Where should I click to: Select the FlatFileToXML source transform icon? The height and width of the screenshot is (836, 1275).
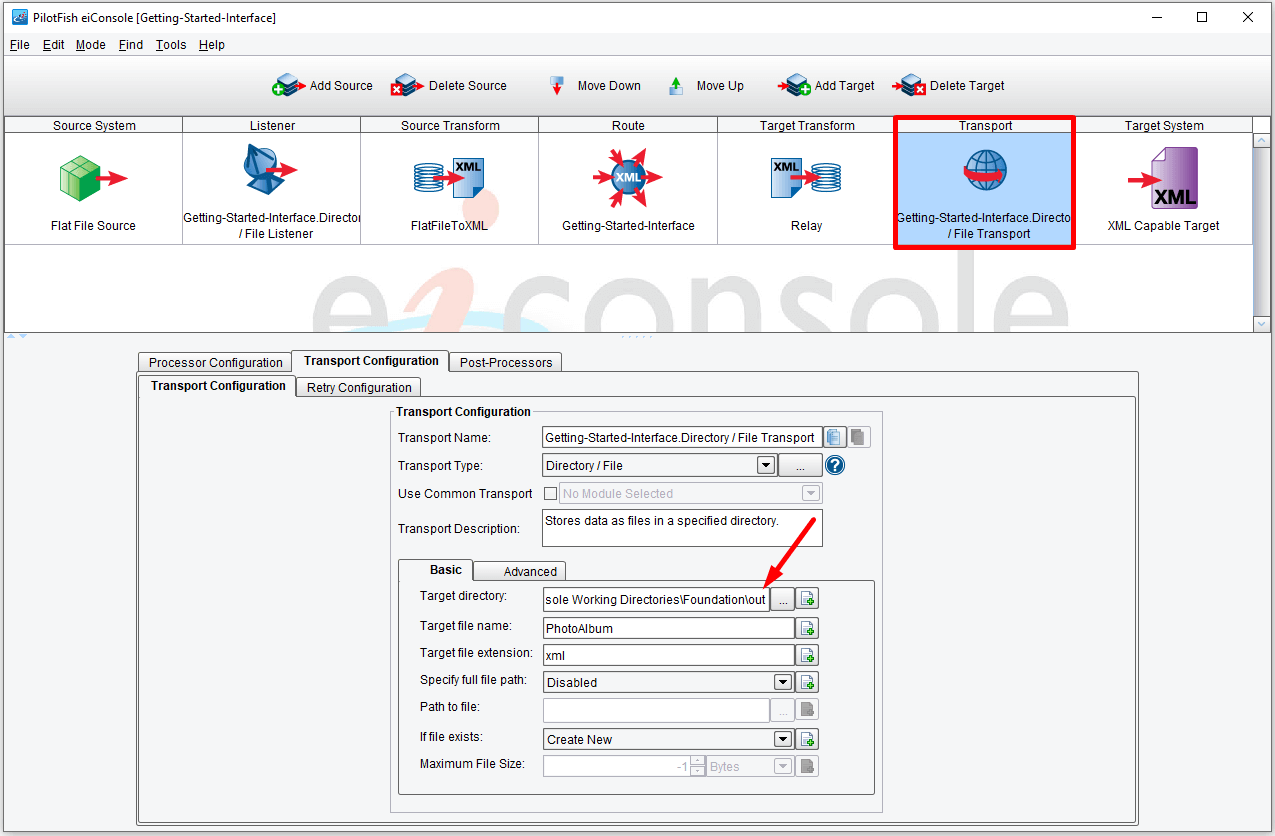click(449, 178)
